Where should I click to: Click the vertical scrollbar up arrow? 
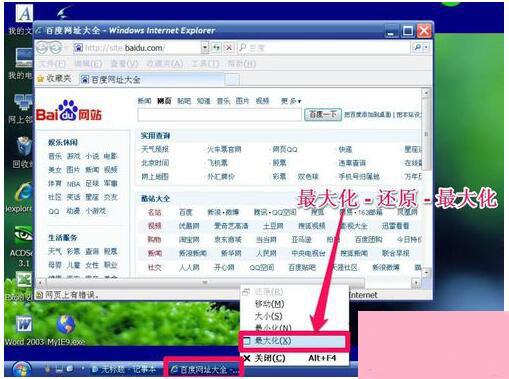(426, 93)
